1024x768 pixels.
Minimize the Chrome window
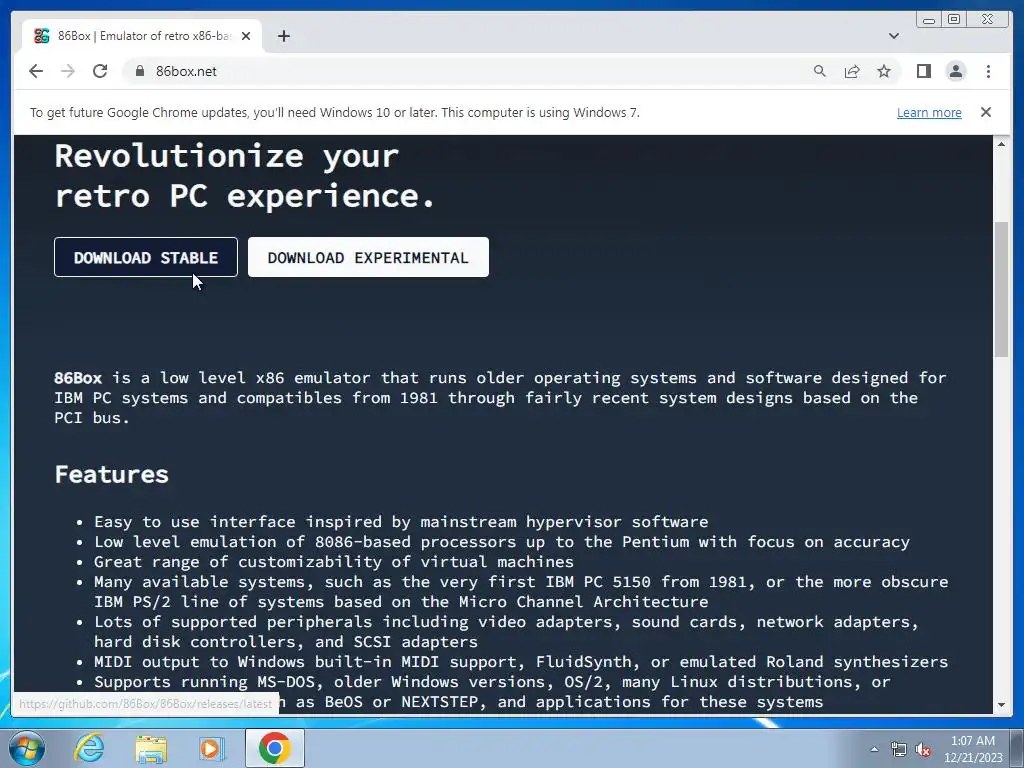pyautogui.click(x=929, y=20)
